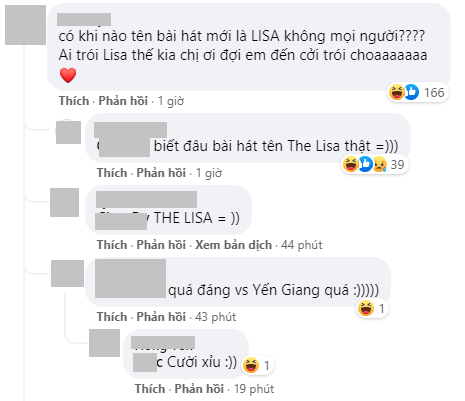
Task: Click Thích under the Cười xỉu comment
Action: 150,389
